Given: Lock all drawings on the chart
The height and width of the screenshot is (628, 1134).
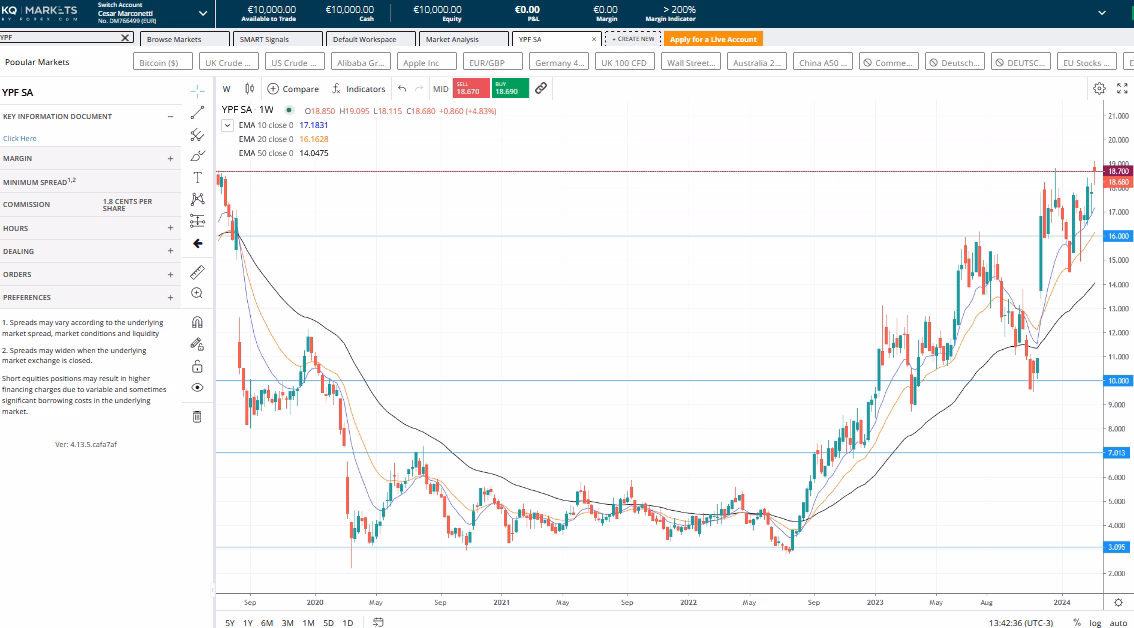Looking at the screenshot, I should [x=197, y=365].
